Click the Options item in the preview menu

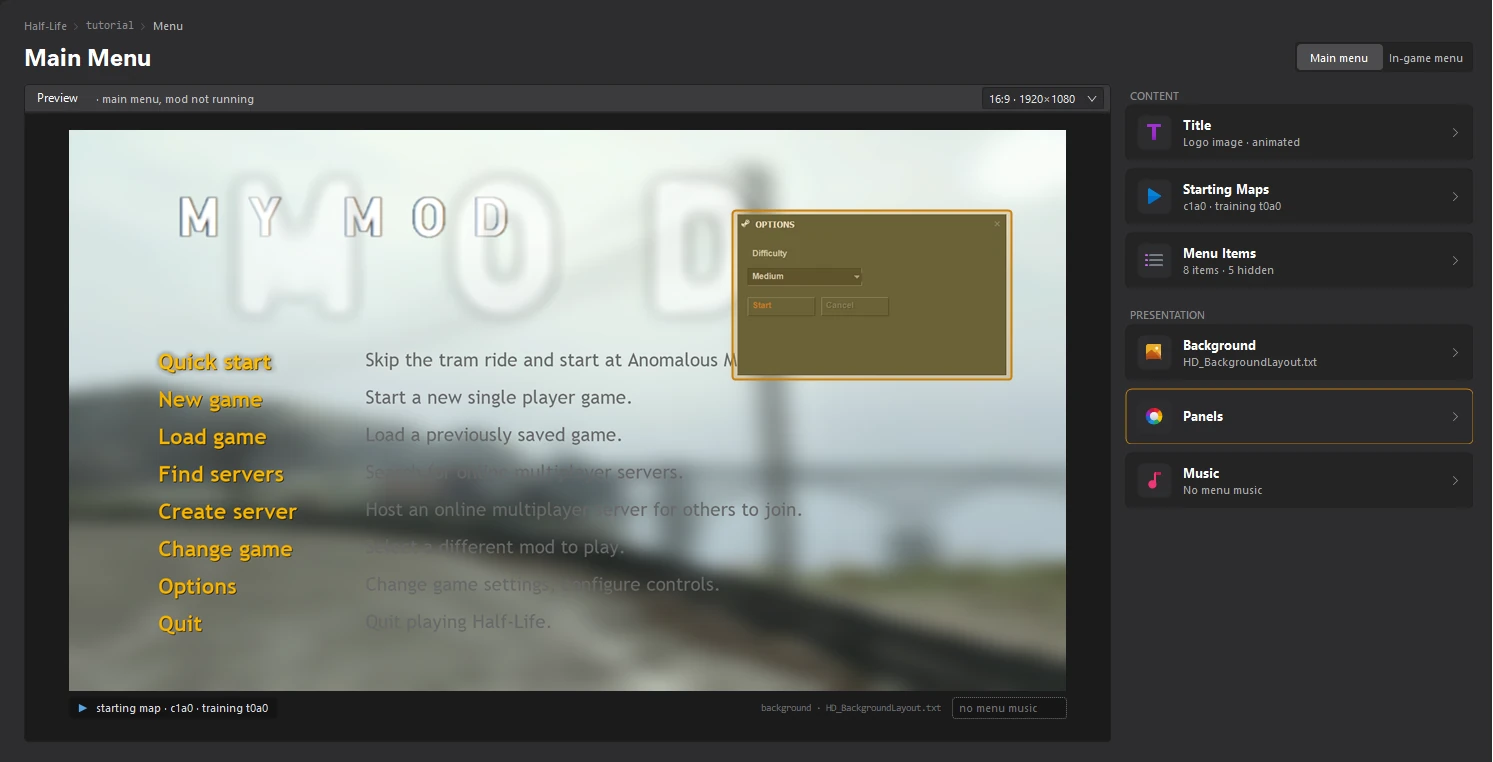197,586
